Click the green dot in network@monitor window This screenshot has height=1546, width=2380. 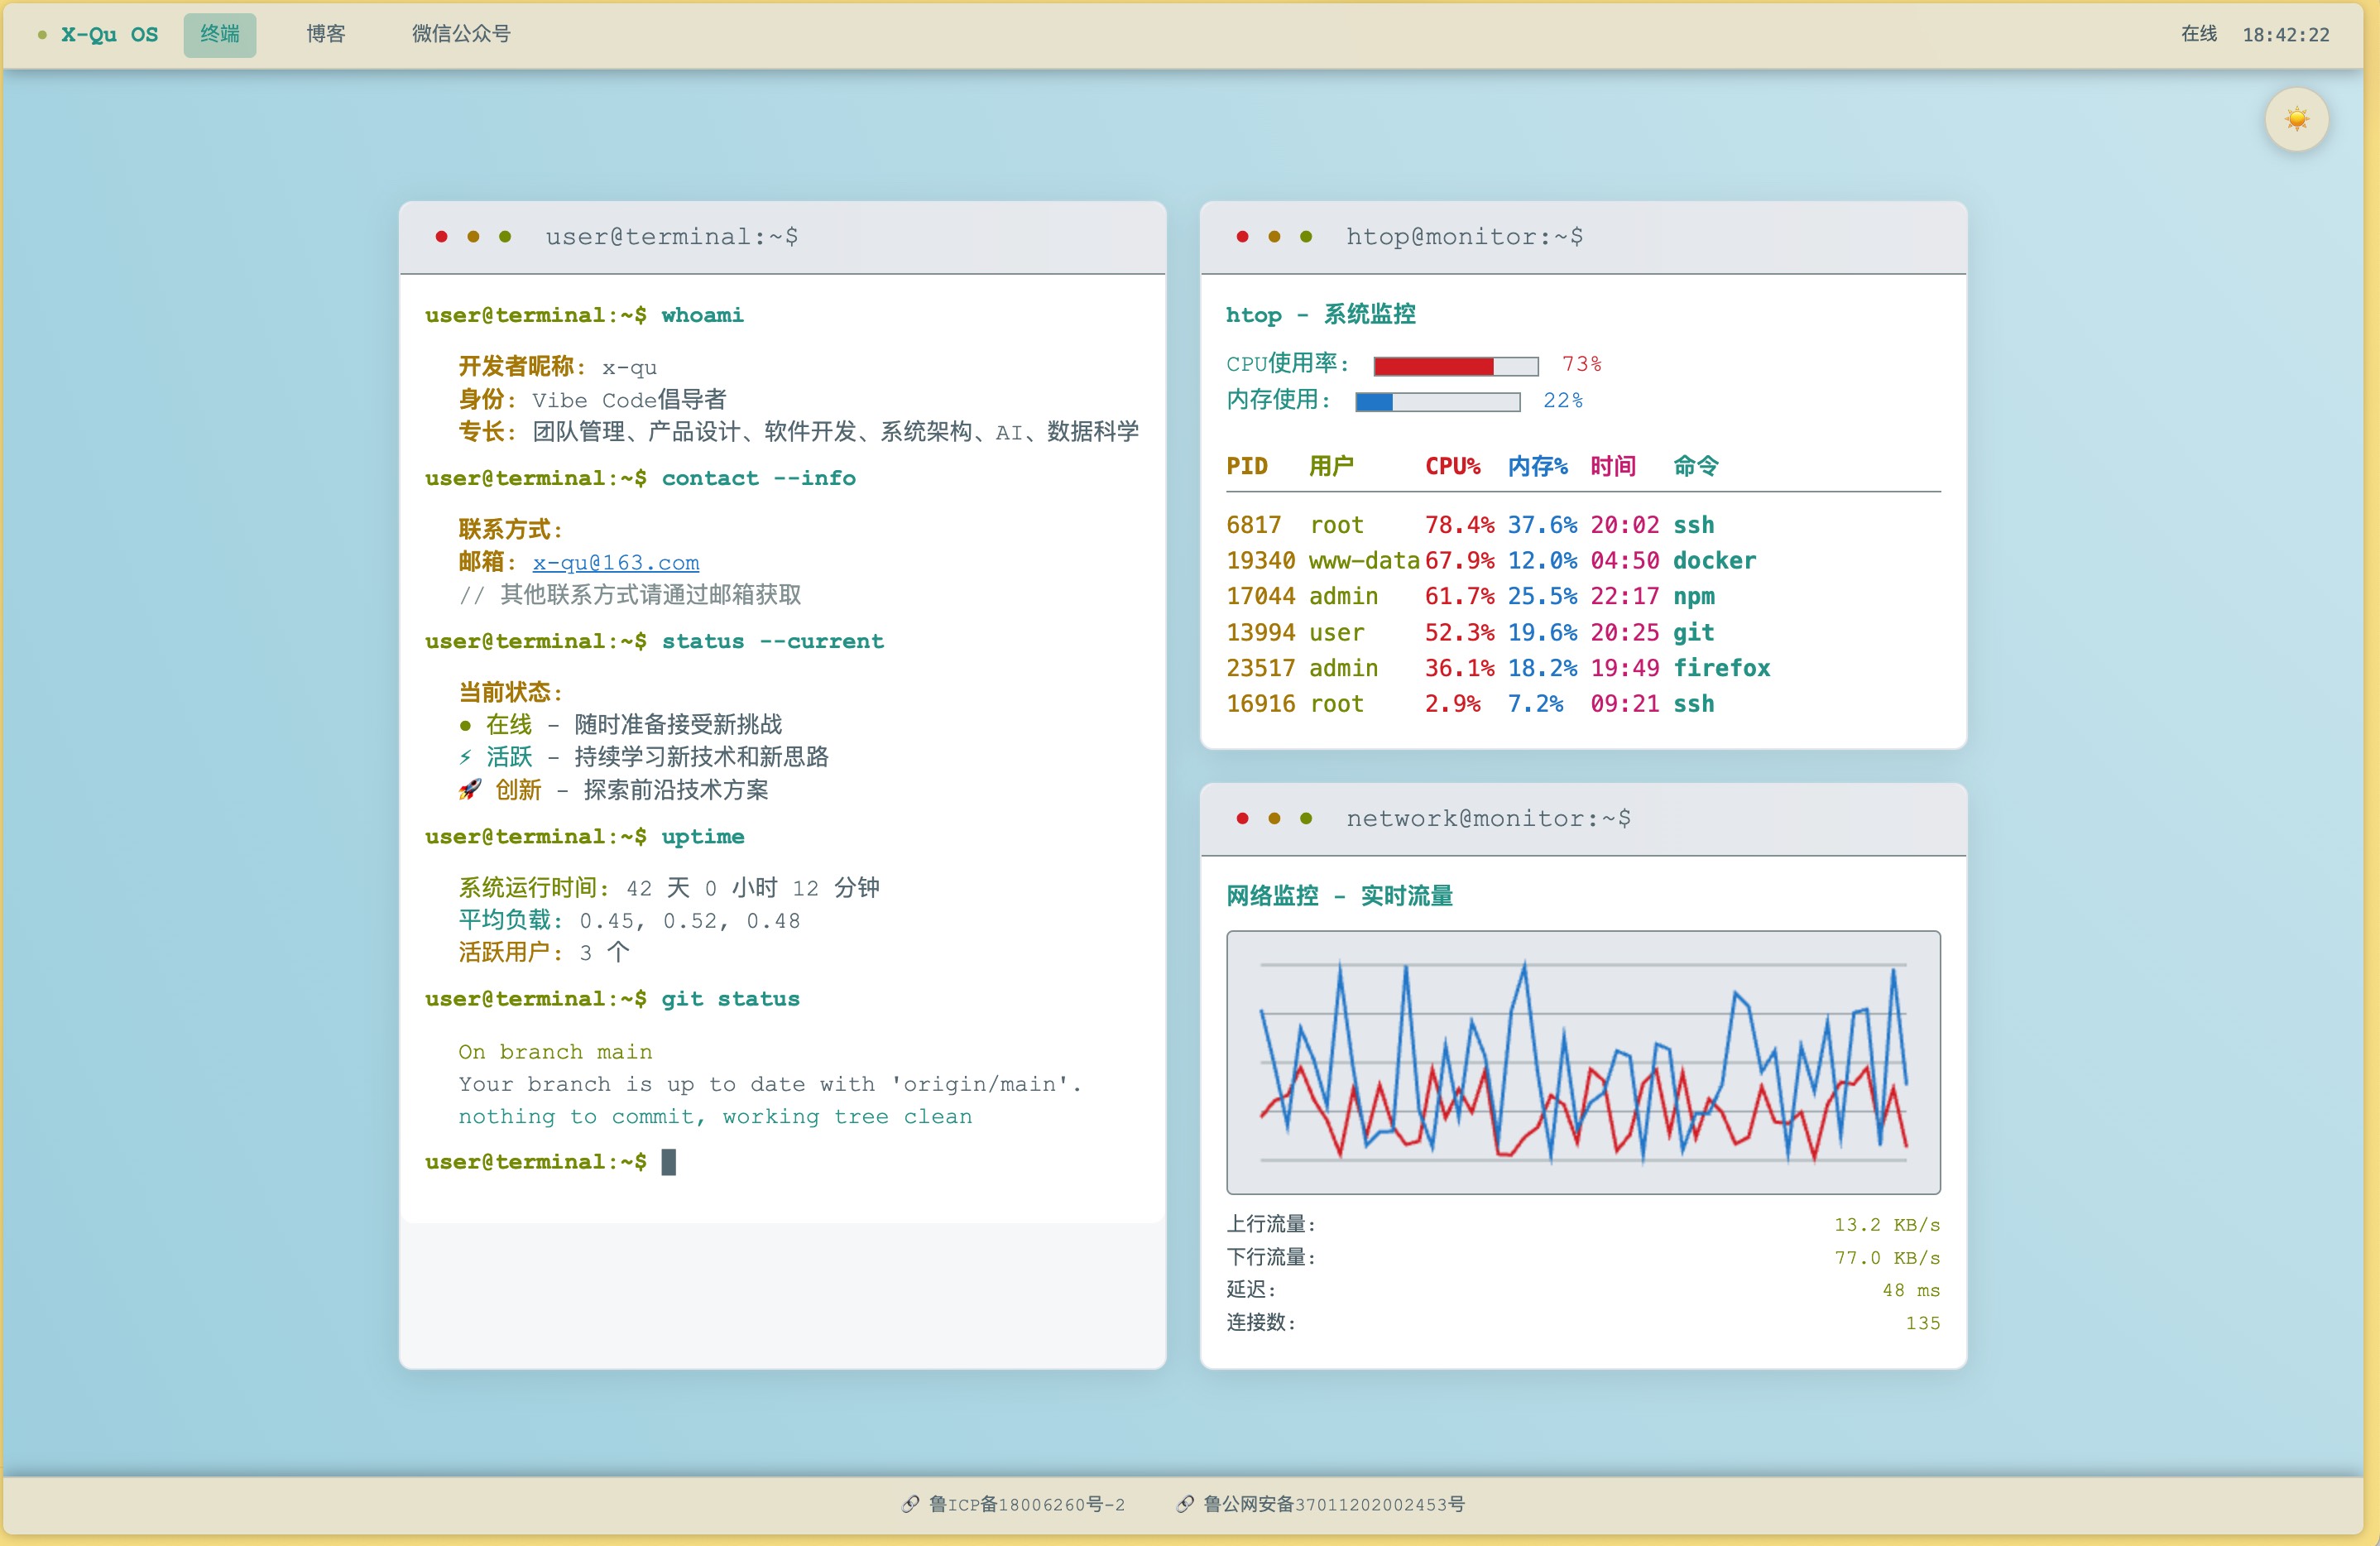[x=1306, y=818]
